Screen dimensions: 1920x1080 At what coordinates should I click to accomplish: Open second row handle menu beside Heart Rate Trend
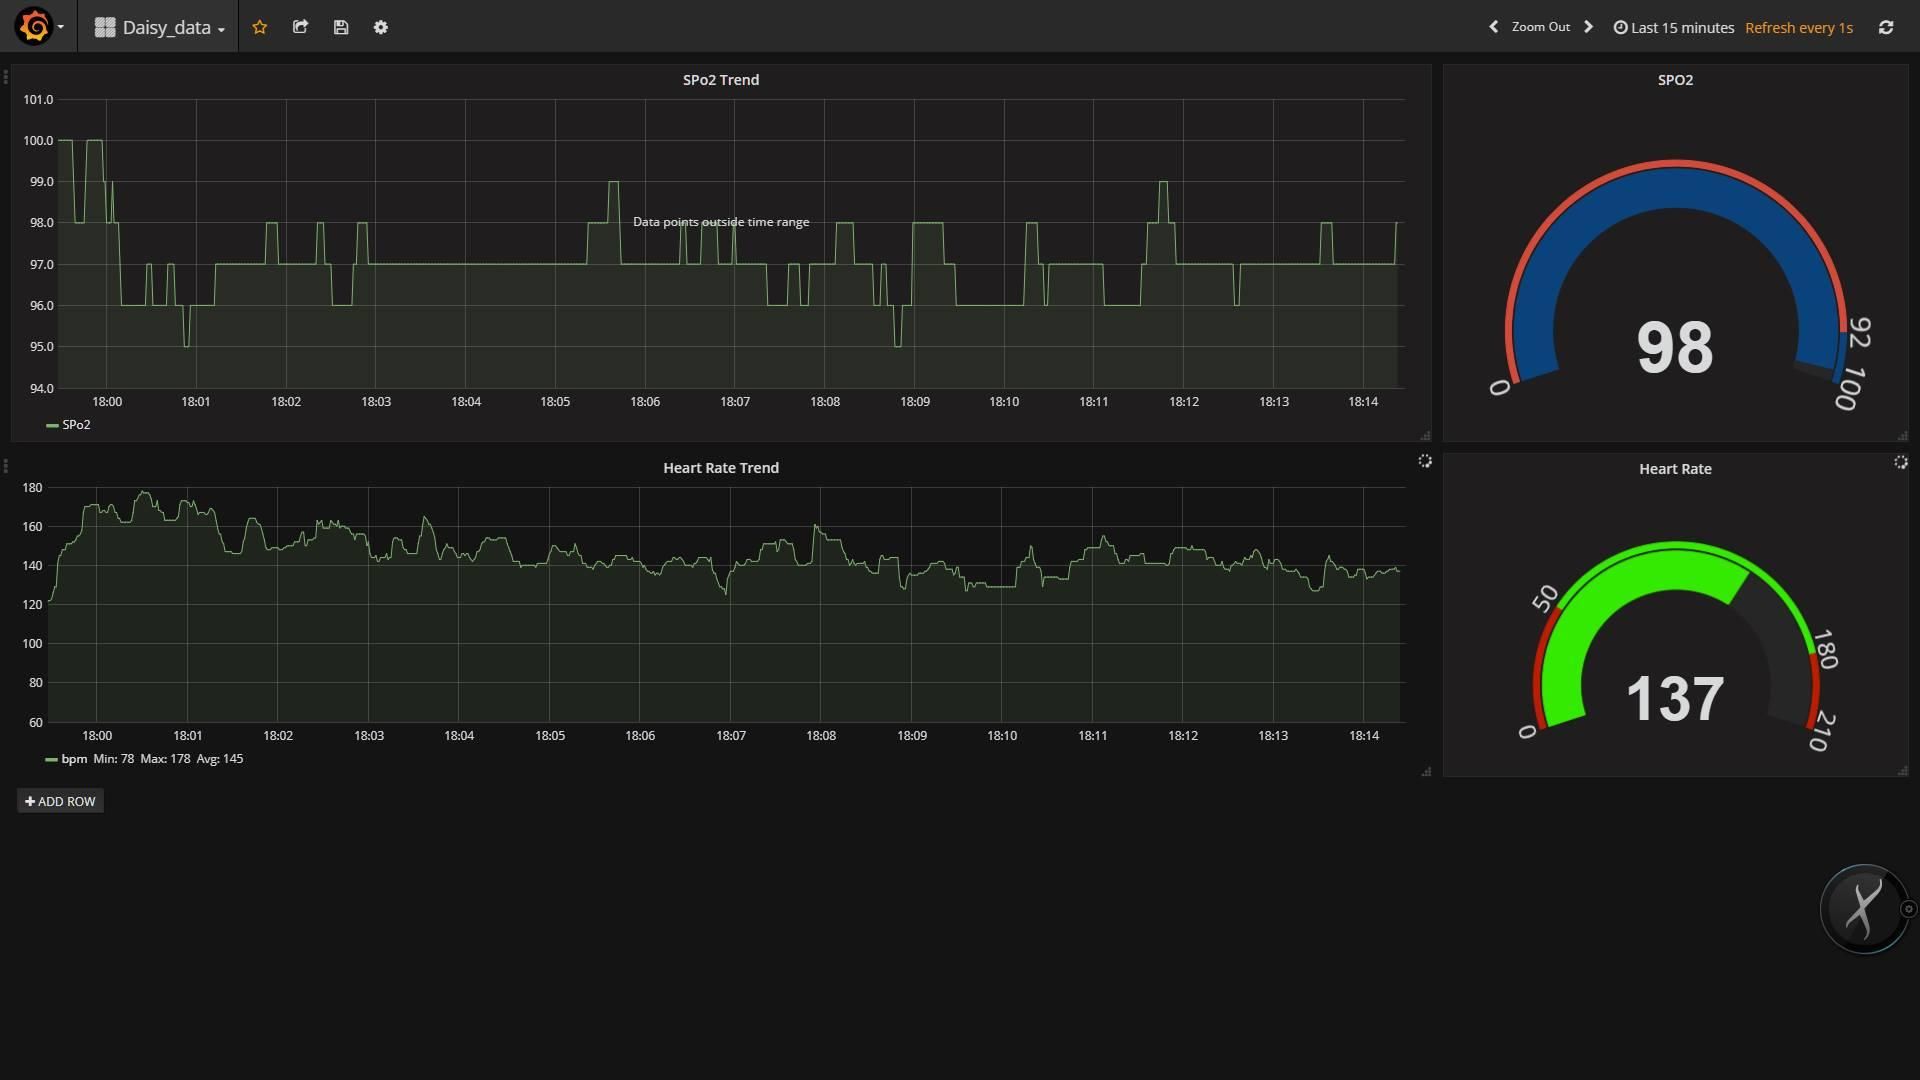(x=6, y=466)
